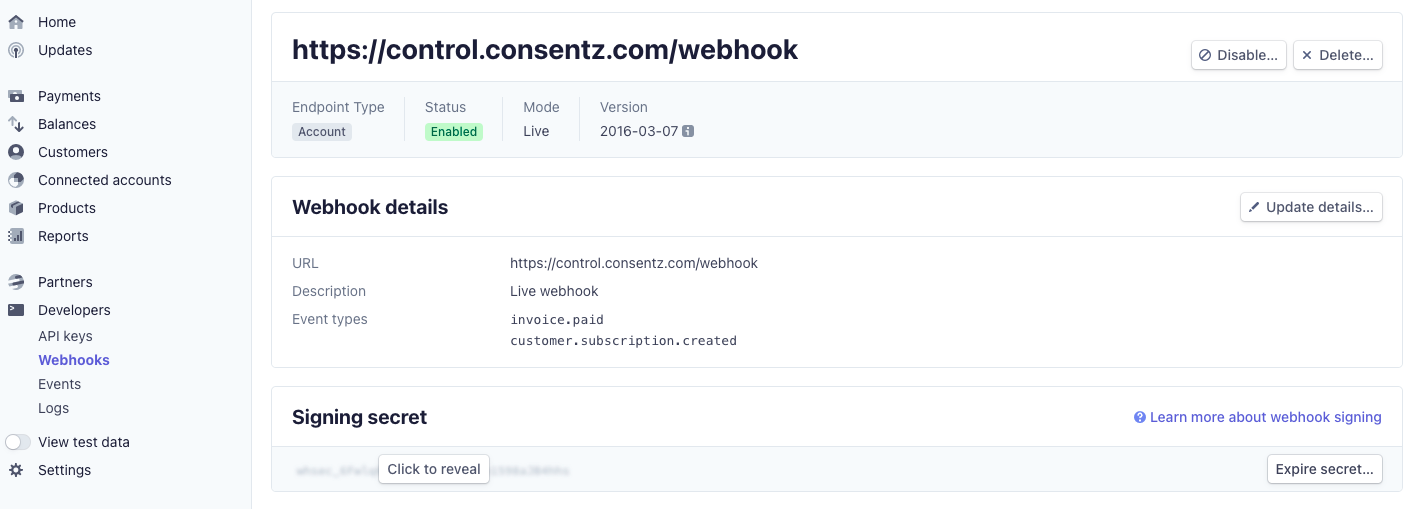Viewport: 1410px width, 509px height.
Task: Click the Customers person icon
Action: [16, 152]
